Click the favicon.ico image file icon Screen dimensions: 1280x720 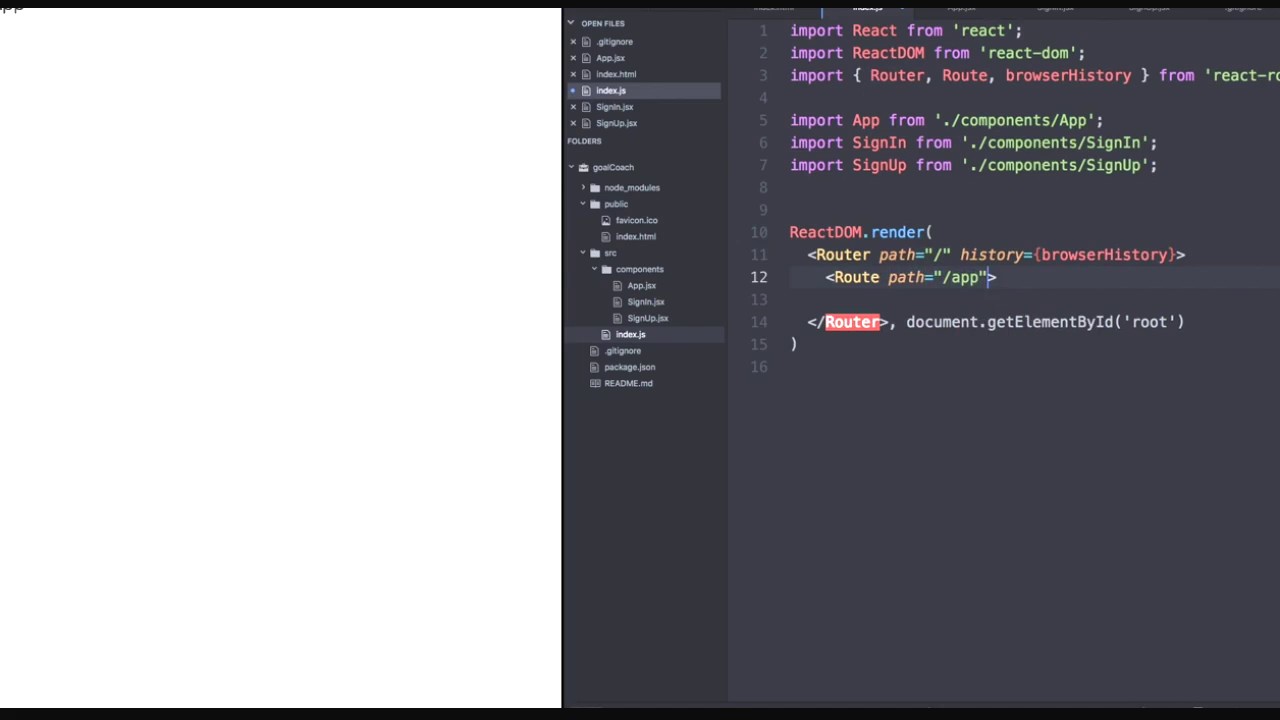point(606,220)
